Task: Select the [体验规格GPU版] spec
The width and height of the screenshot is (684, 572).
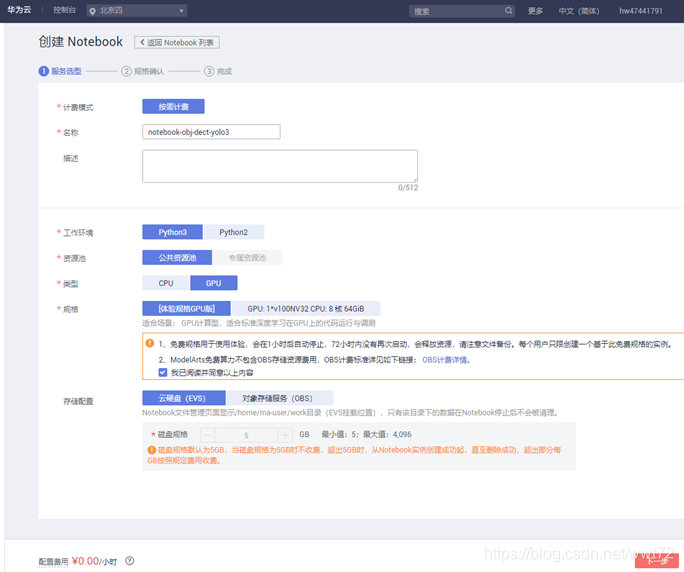Action: tap(186, 308)
